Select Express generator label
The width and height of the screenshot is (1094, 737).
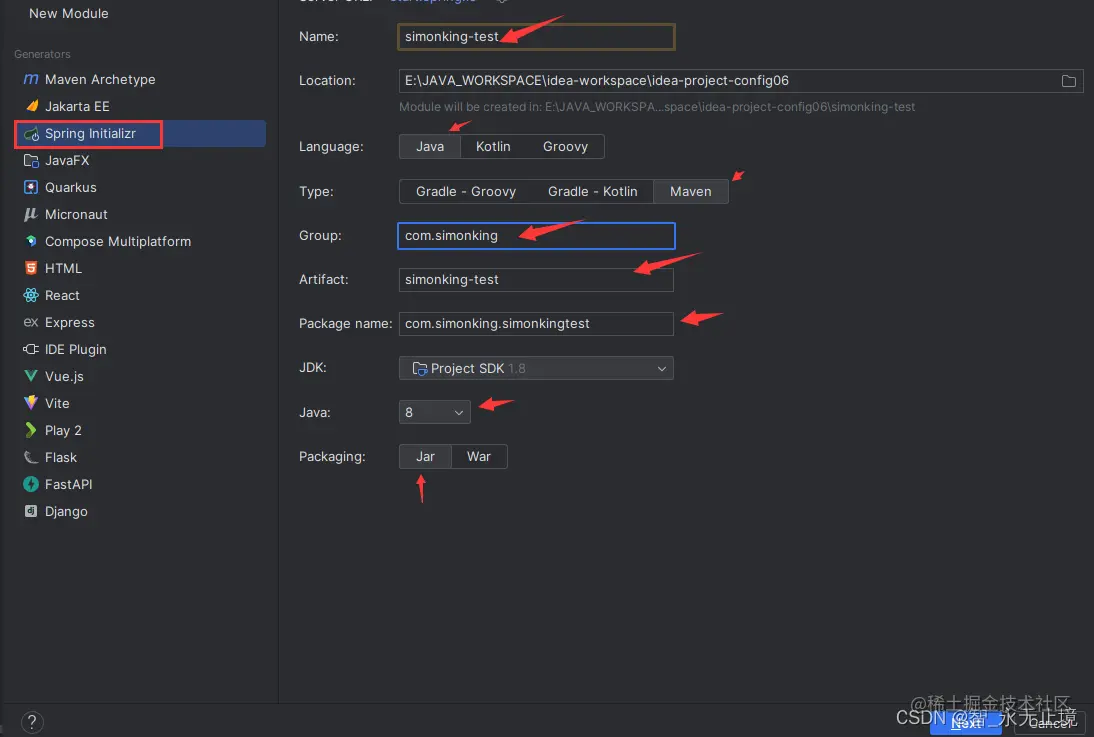70,322
